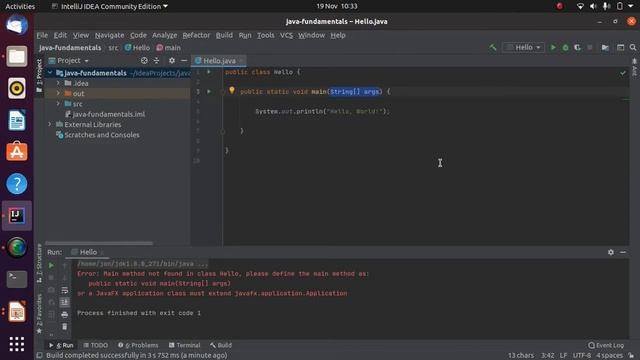
Task: Open Ubuntu Software from the dock
Action: (17, 151)
